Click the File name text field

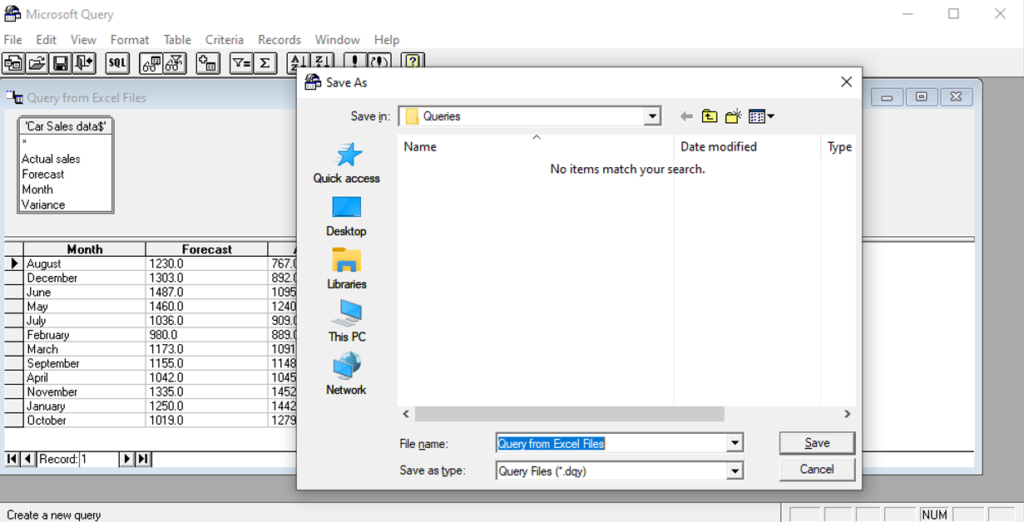click(x=611, y=444)
